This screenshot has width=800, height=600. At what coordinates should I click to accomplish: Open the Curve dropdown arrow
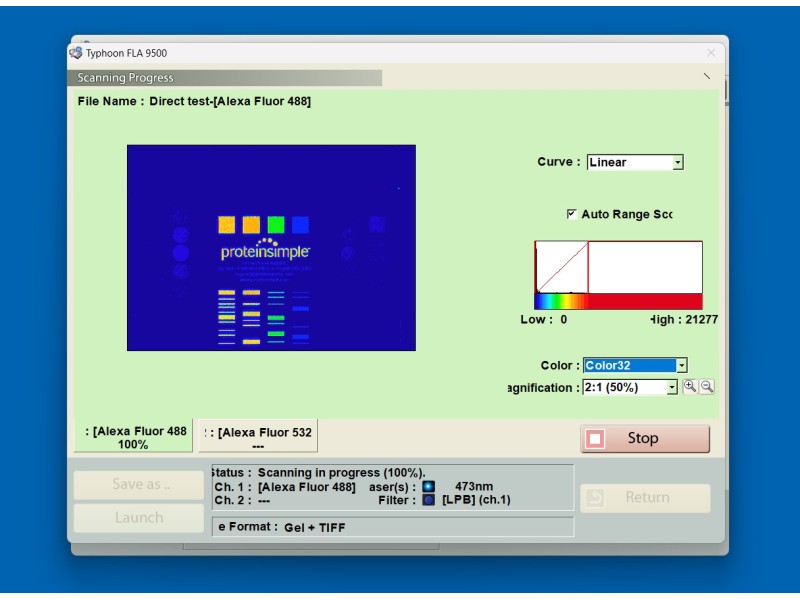678,162
